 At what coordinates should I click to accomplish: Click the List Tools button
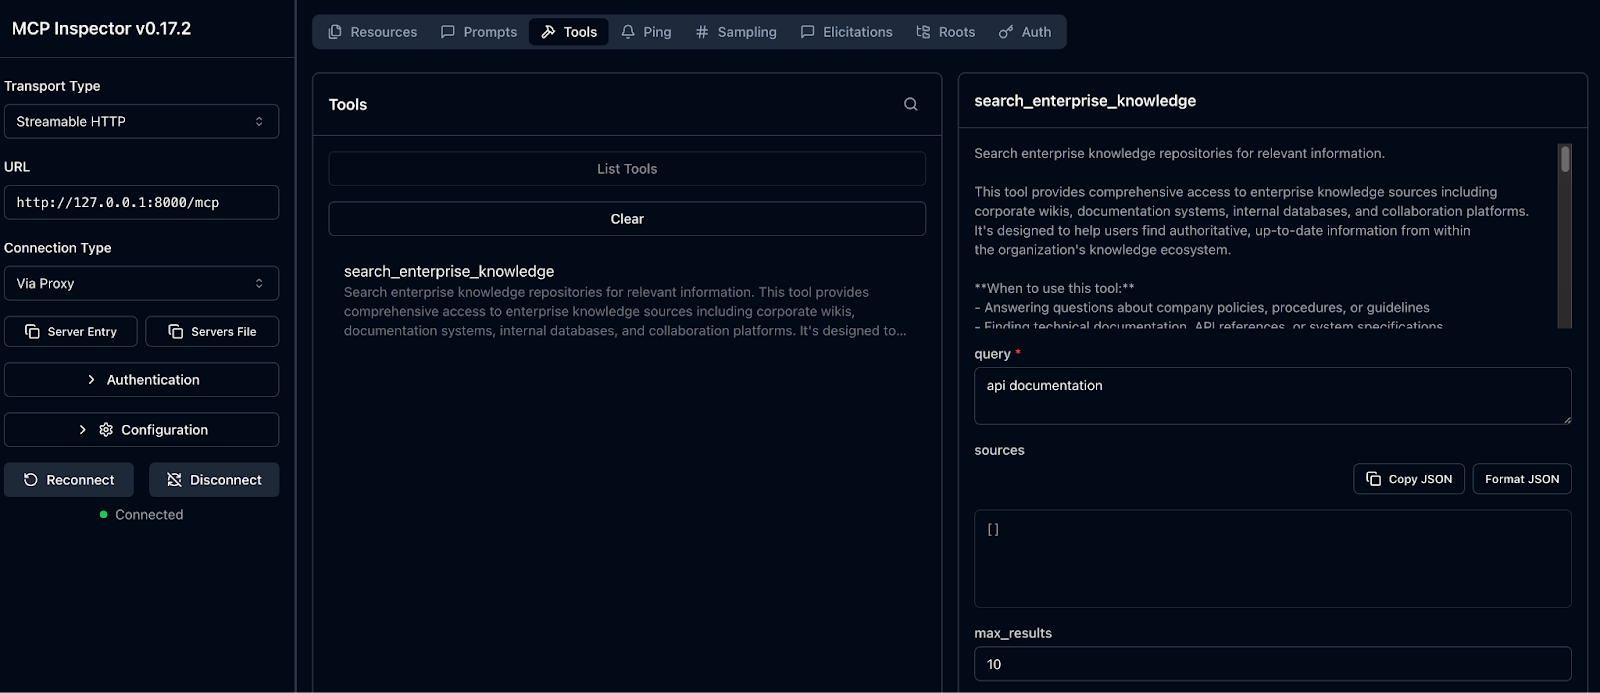click(x=627, y=169)
